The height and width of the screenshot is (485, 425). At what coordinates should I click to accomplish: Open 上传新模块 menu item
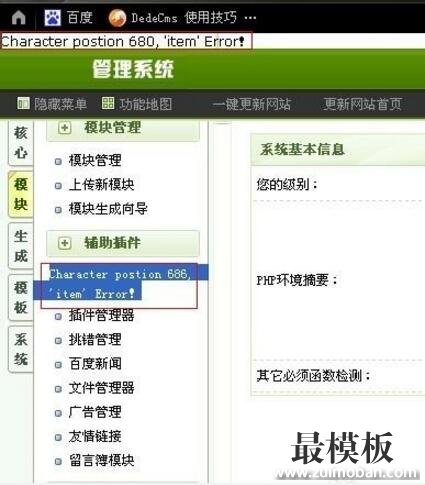coord(101,185)
